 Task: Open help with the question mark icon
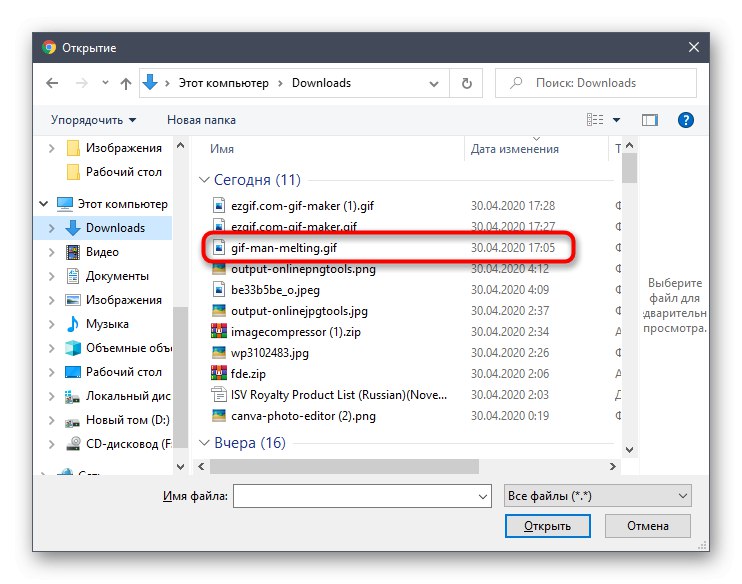686,120
